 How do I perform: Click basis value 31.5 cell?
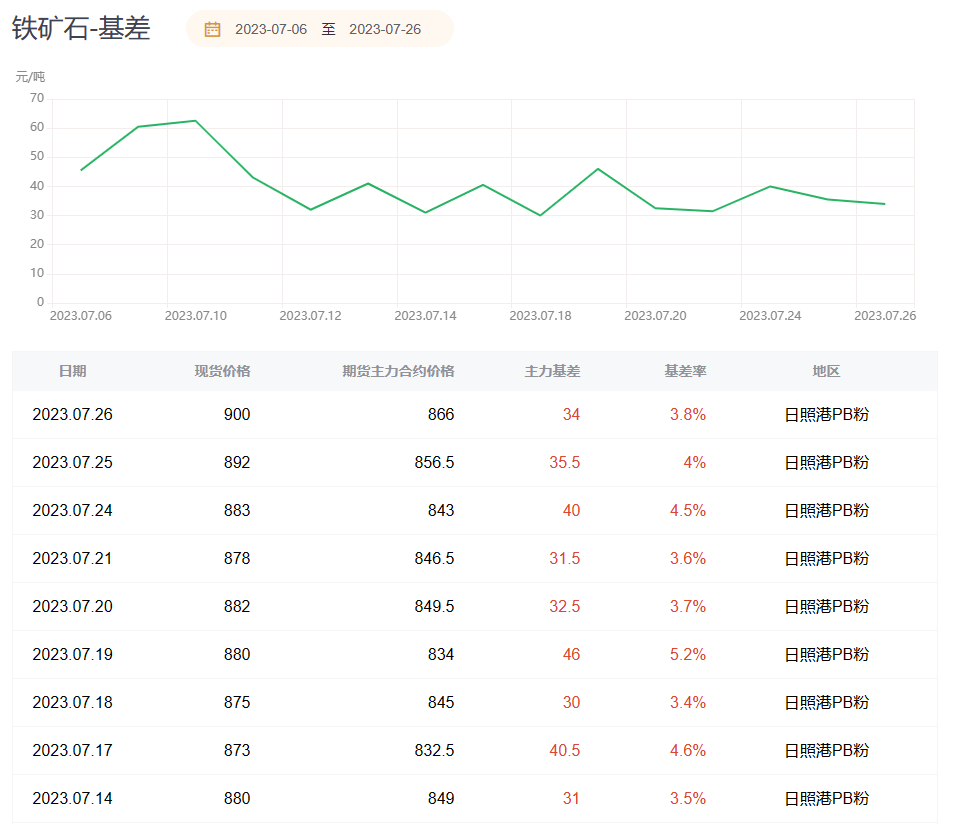pos(565,558)
